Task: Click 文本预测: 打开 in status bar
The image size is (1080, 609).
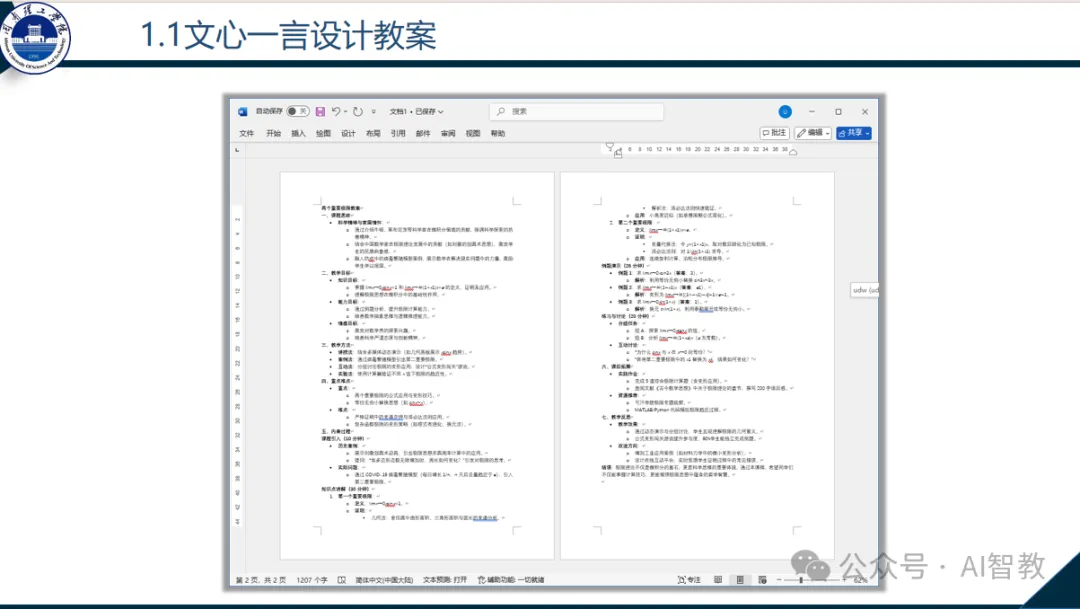Action: (445, 580)
